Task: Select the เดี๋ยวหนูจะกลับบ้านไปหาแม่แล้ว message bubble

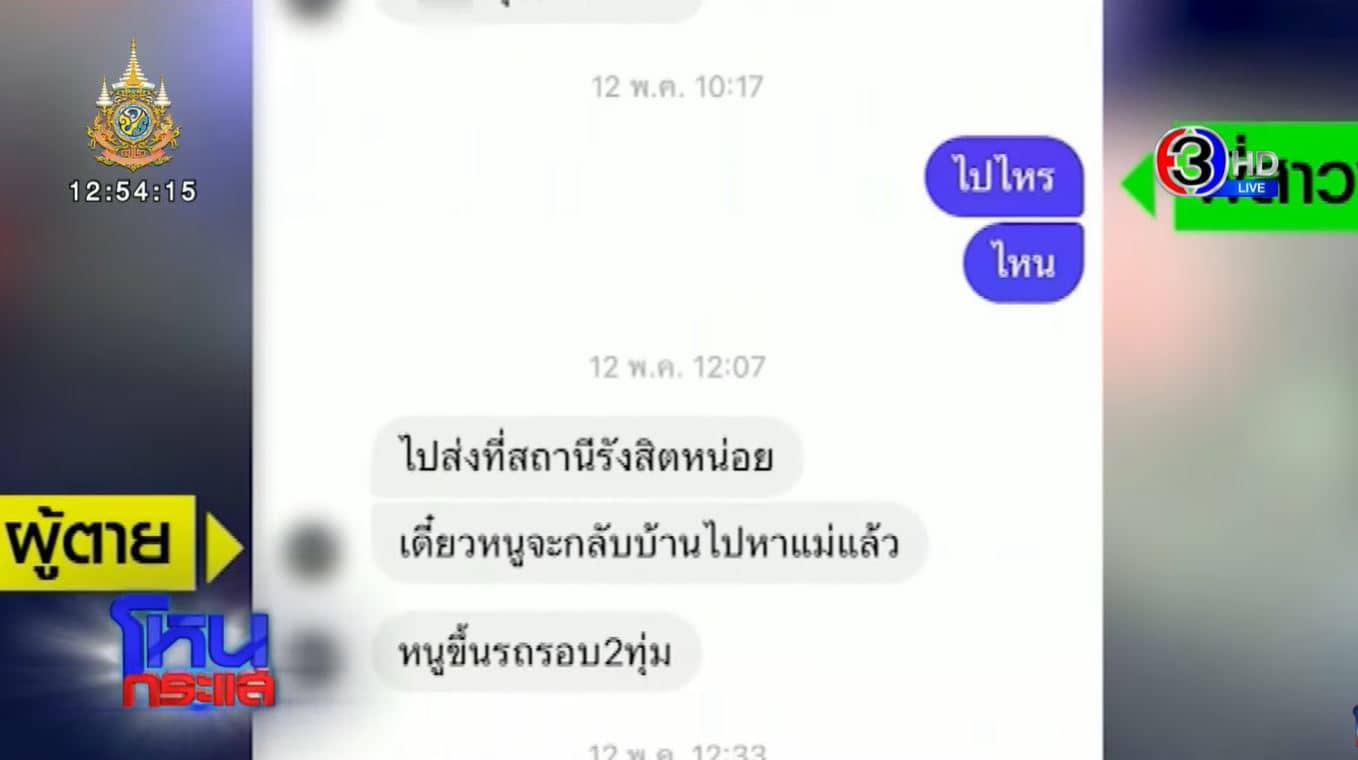Action: pyautogui.click(x=649, y=544)
